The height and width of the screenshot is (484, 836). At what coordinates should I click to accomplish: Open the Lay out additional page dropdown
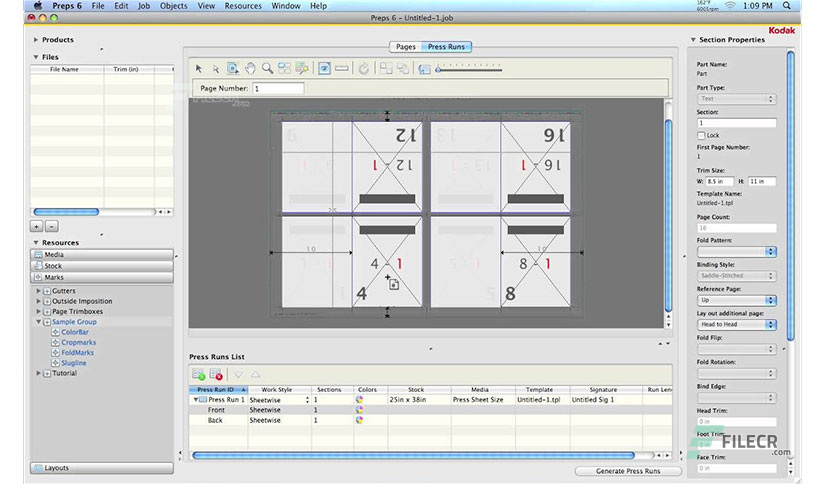(x=736, y=324)
